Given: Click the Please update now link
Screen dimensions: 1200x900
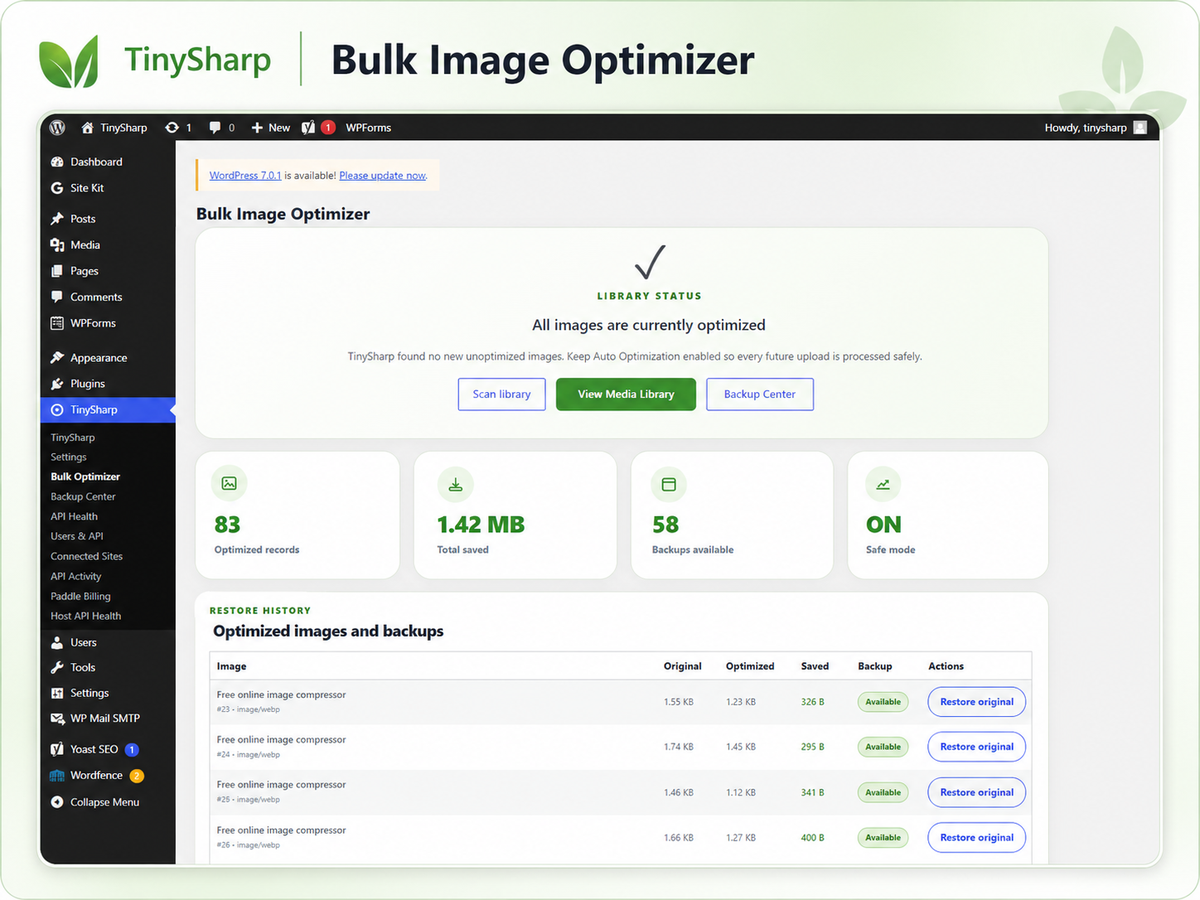Looking at the screenshot, I should tap(383, 175).
